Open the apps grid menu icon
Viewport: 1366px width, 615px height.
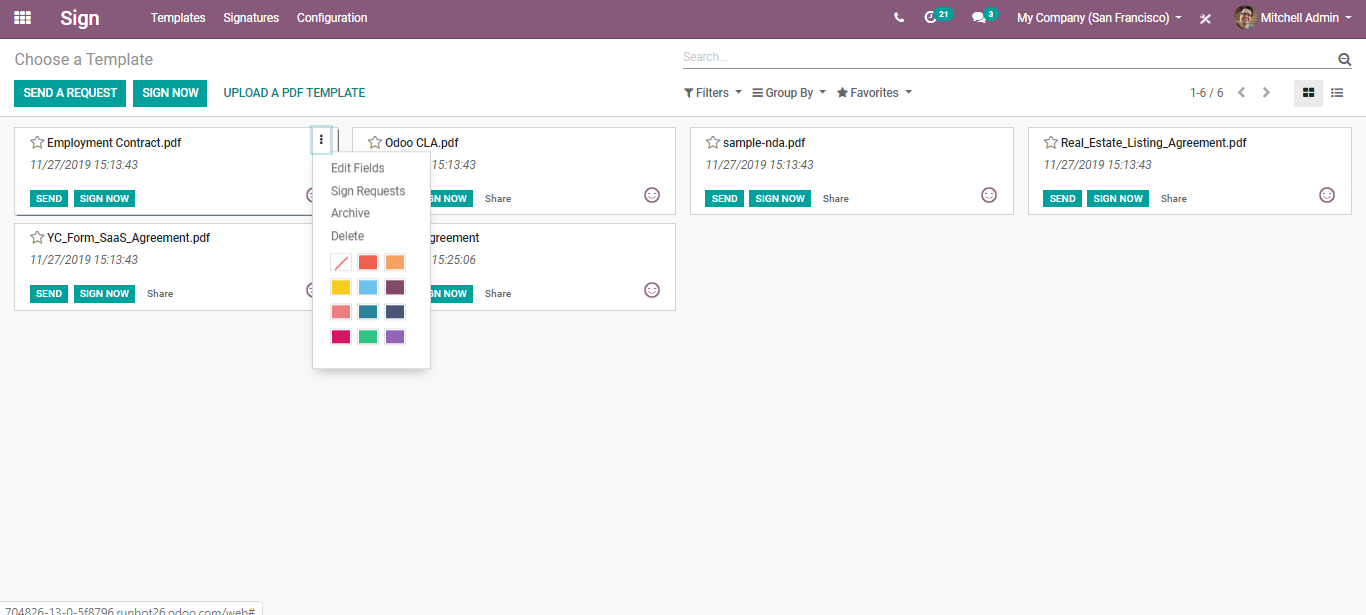[22, 18]
